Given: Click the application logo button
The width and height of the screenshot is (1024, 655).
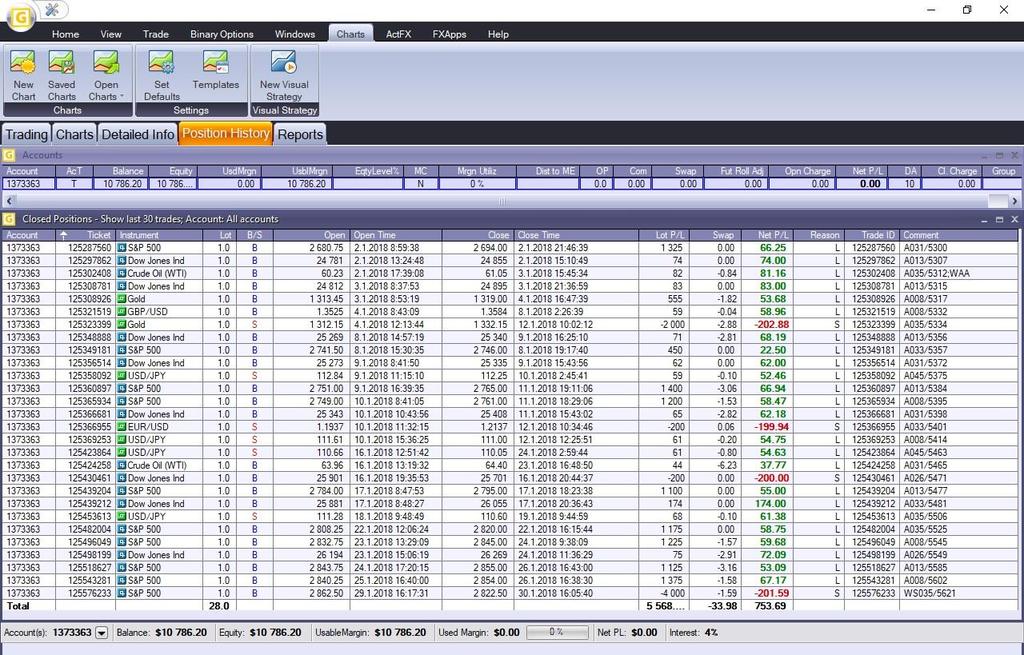Looking at the screenshot, I should point(20,18).
